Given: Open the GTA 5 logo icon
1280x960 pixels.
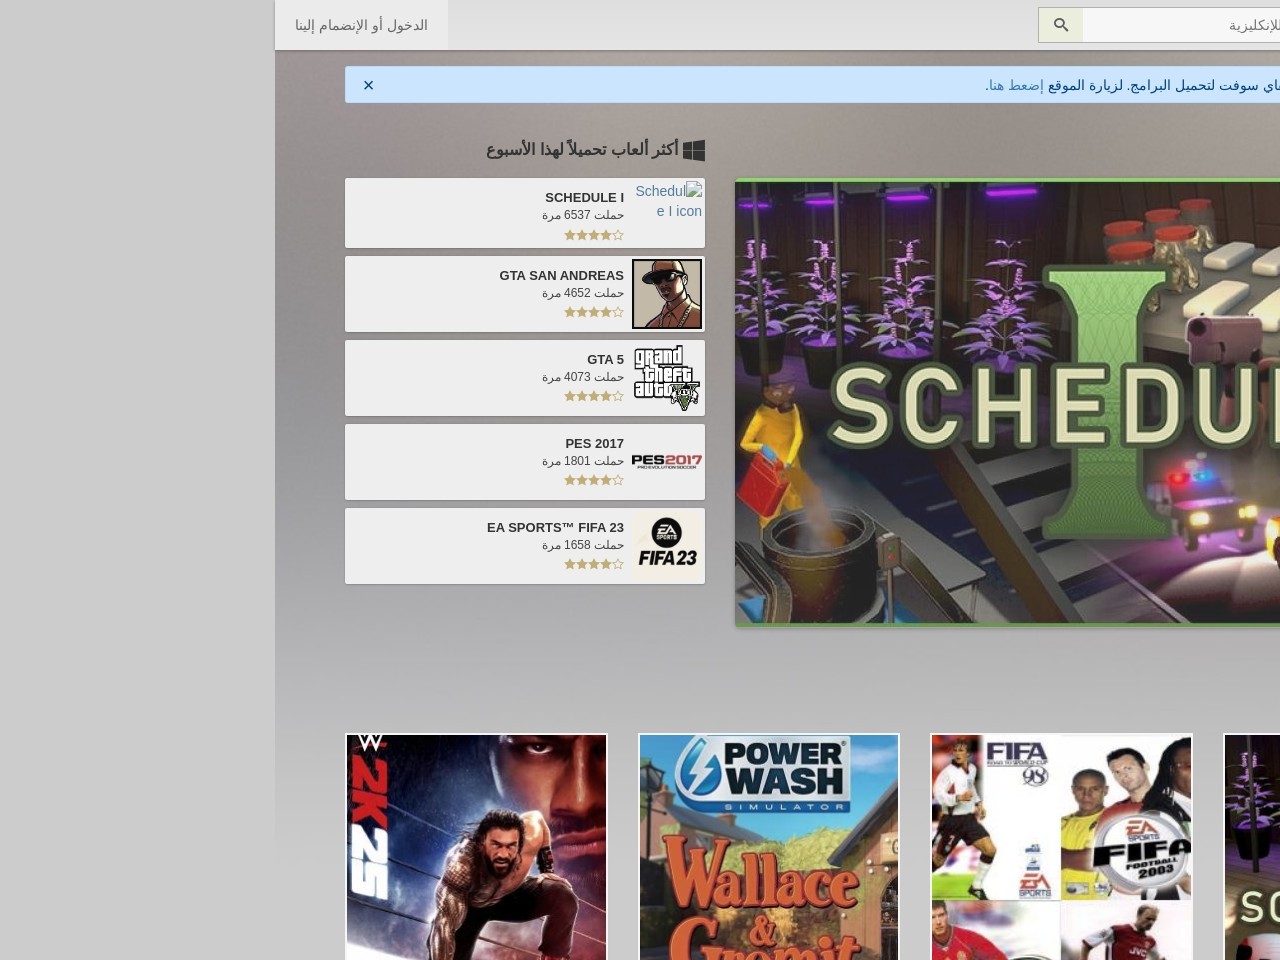Looking at the screenshot, I should [667, 378].
